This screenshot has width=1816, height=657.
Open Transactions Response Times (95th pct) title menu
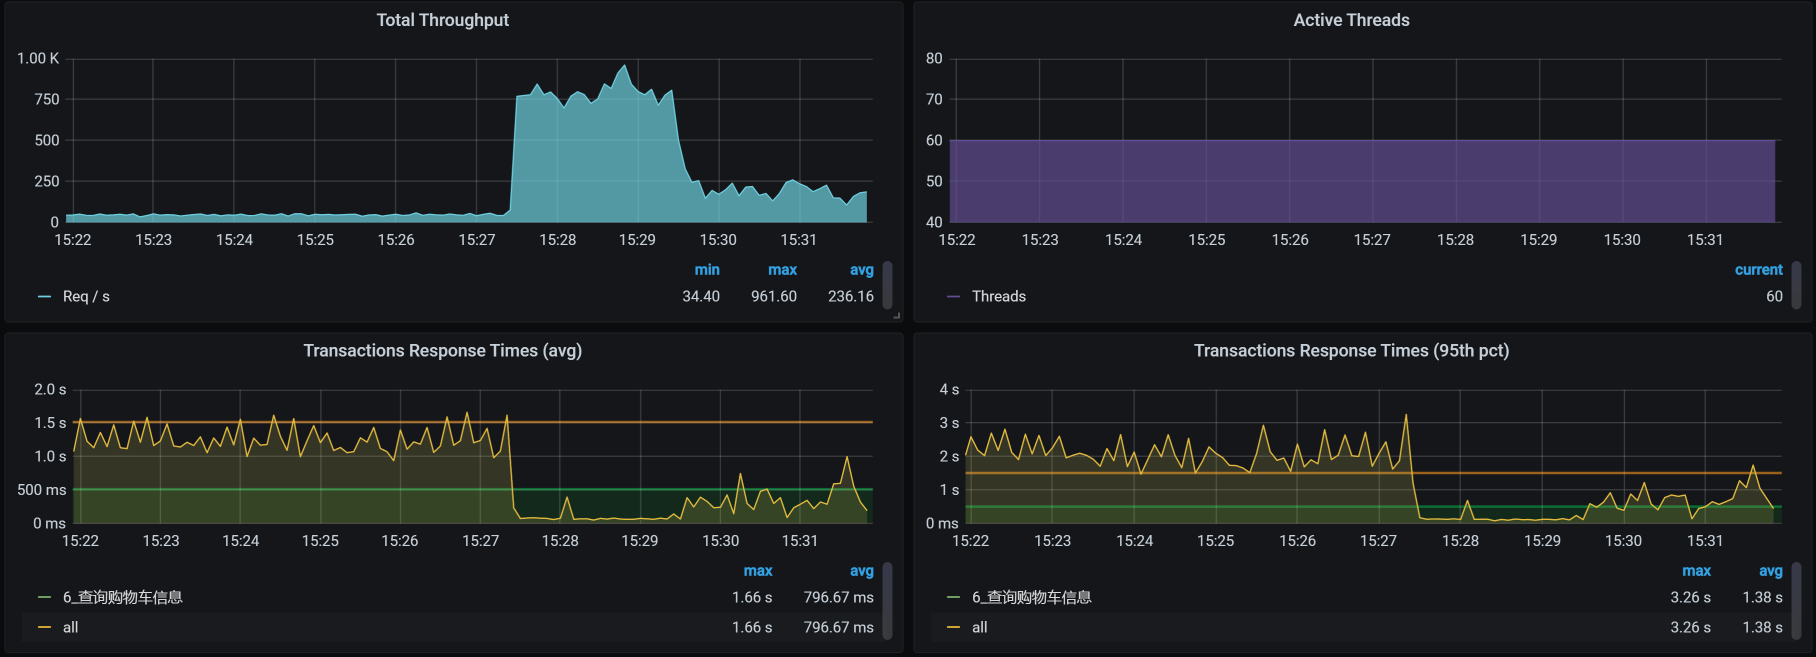tap(1351, 351)
